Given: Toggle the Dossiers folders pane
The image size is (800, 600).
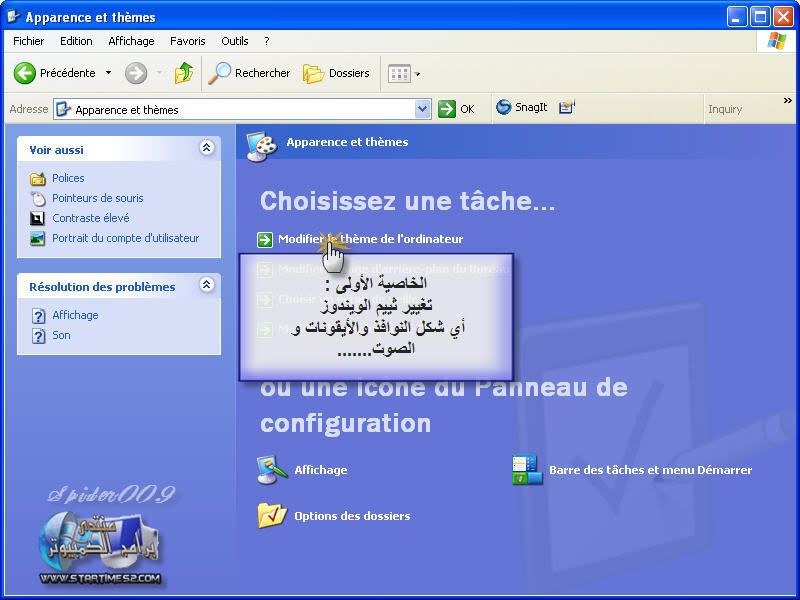Looking at the screenshot, I should (x=336, y=73).
